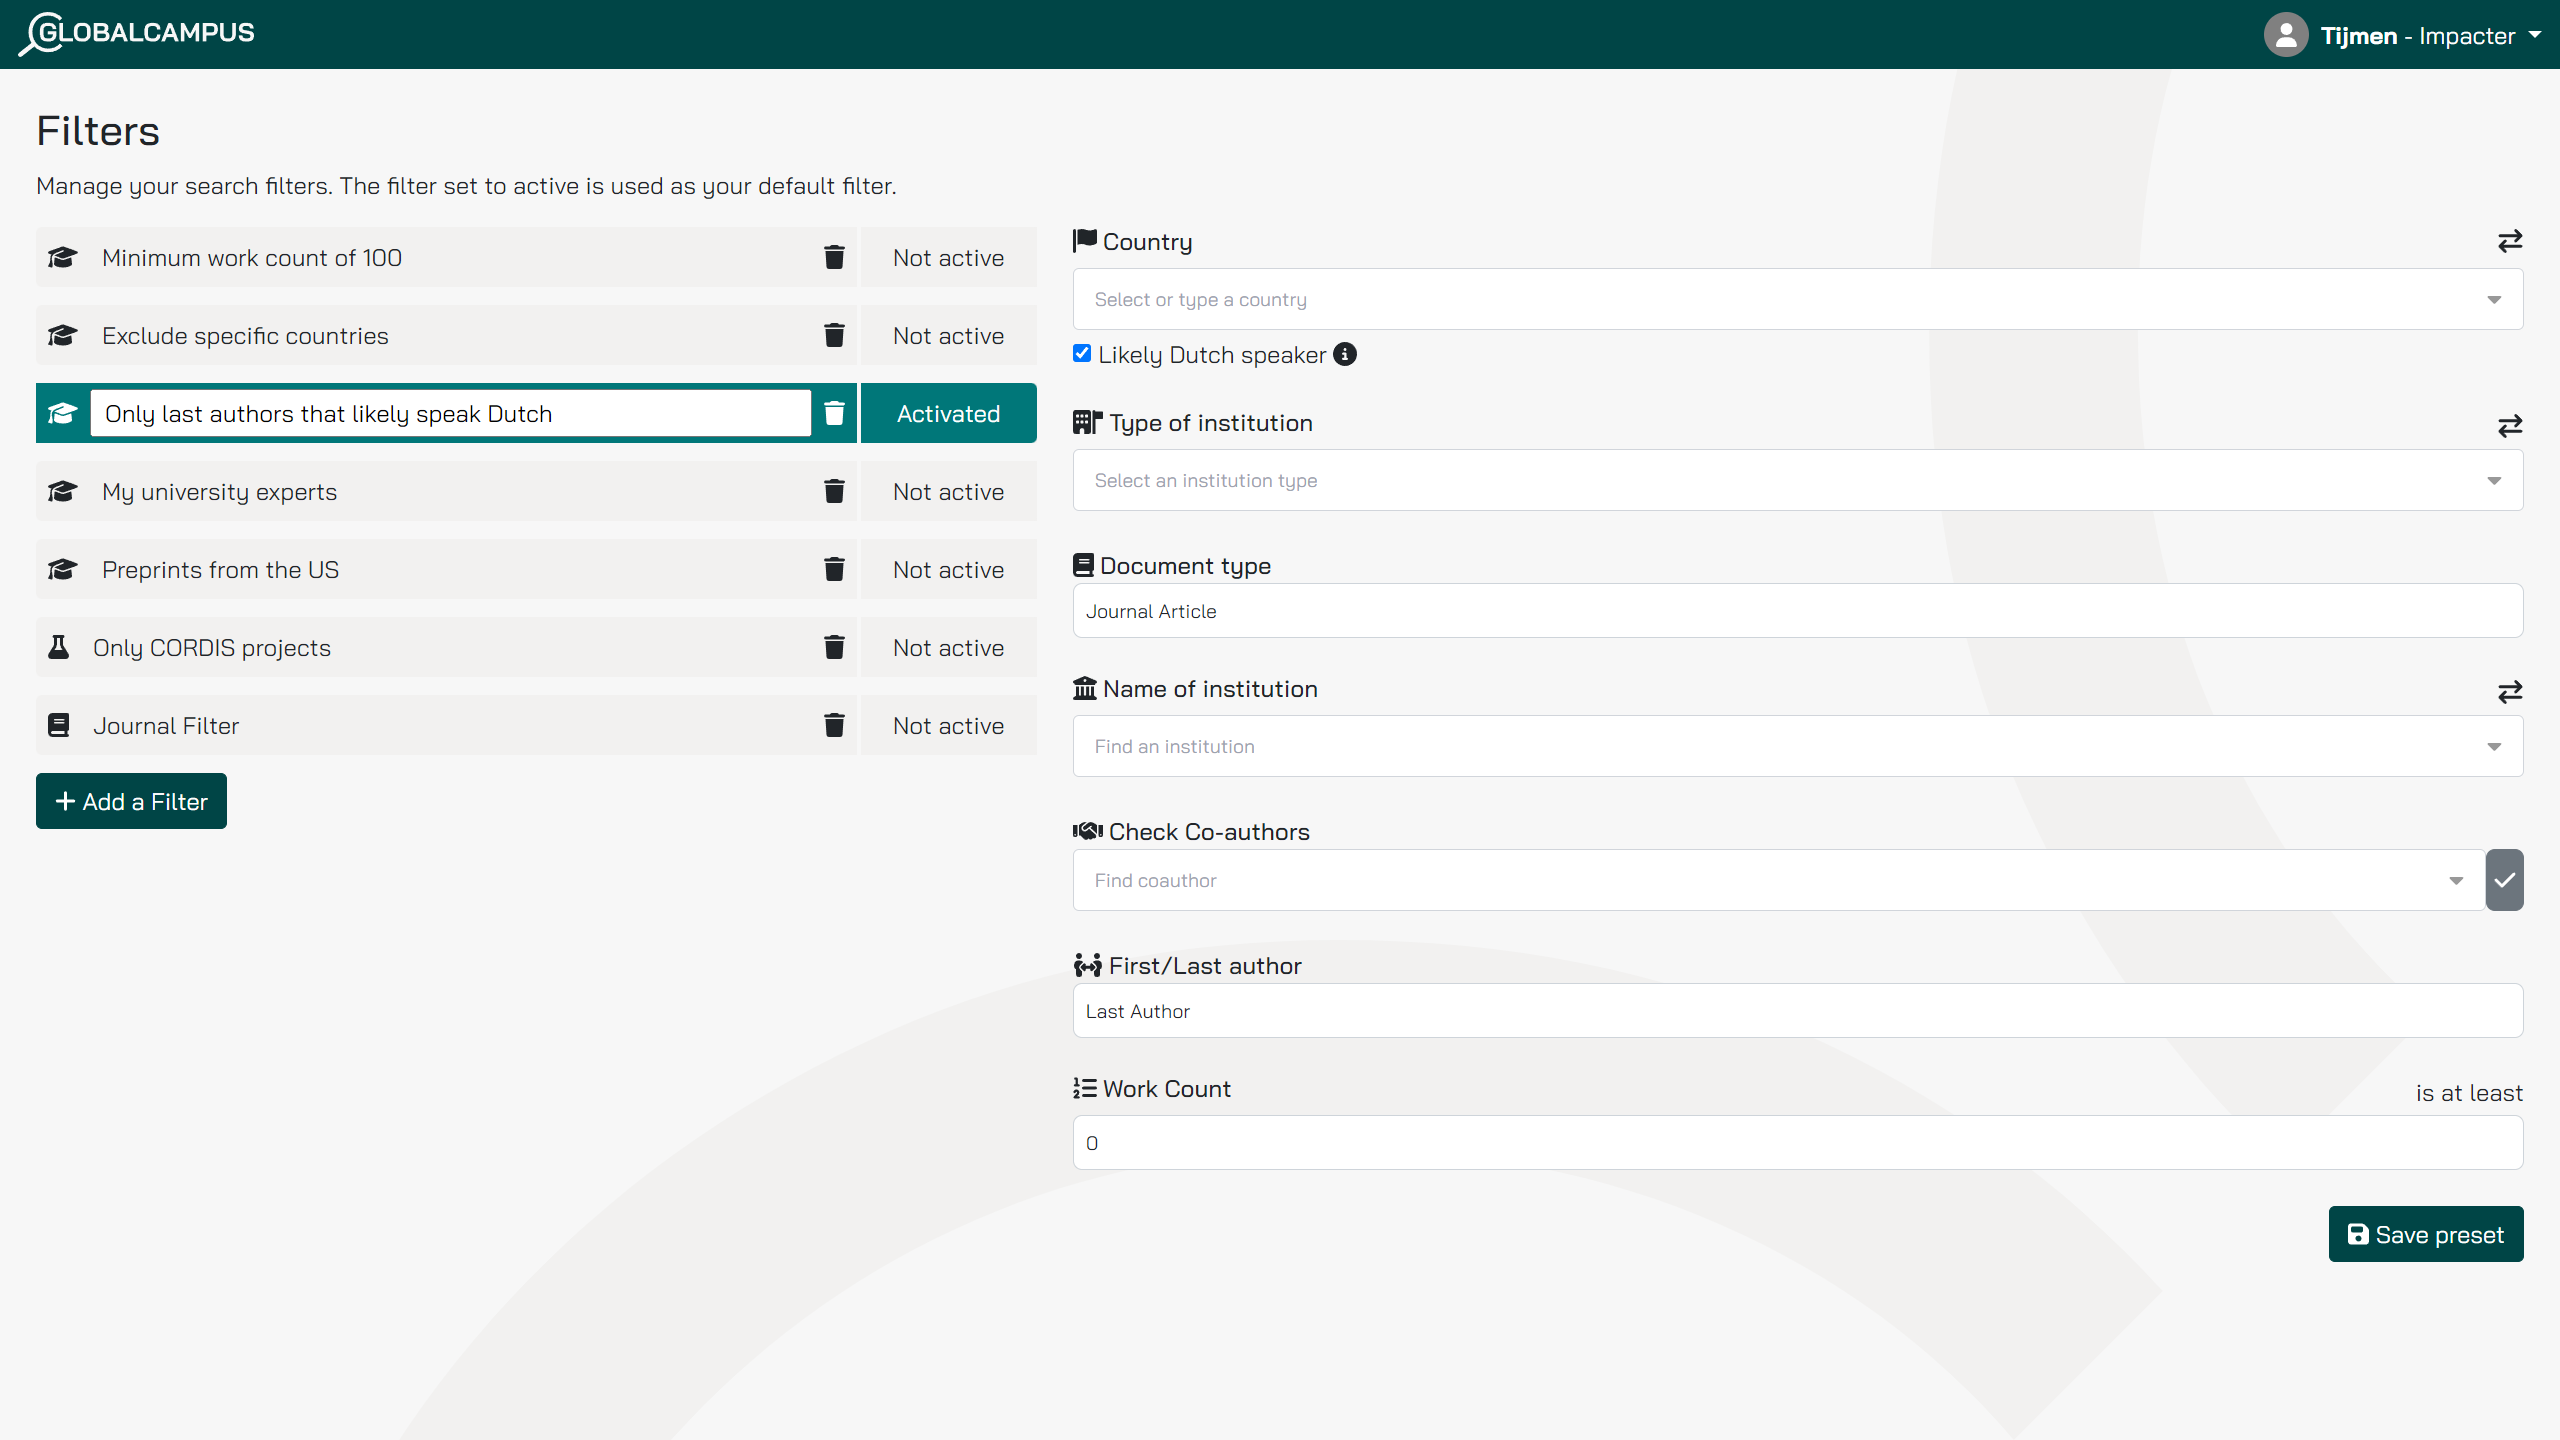Click the Save preset button
The image size is (2560, 1440).
(2425, 1234)
